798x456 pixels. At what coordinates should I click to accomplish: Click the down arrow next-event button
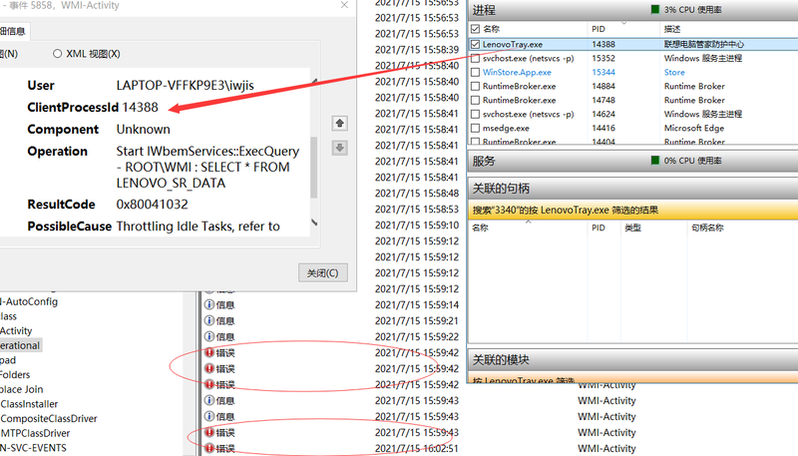[x=339, y=148]
